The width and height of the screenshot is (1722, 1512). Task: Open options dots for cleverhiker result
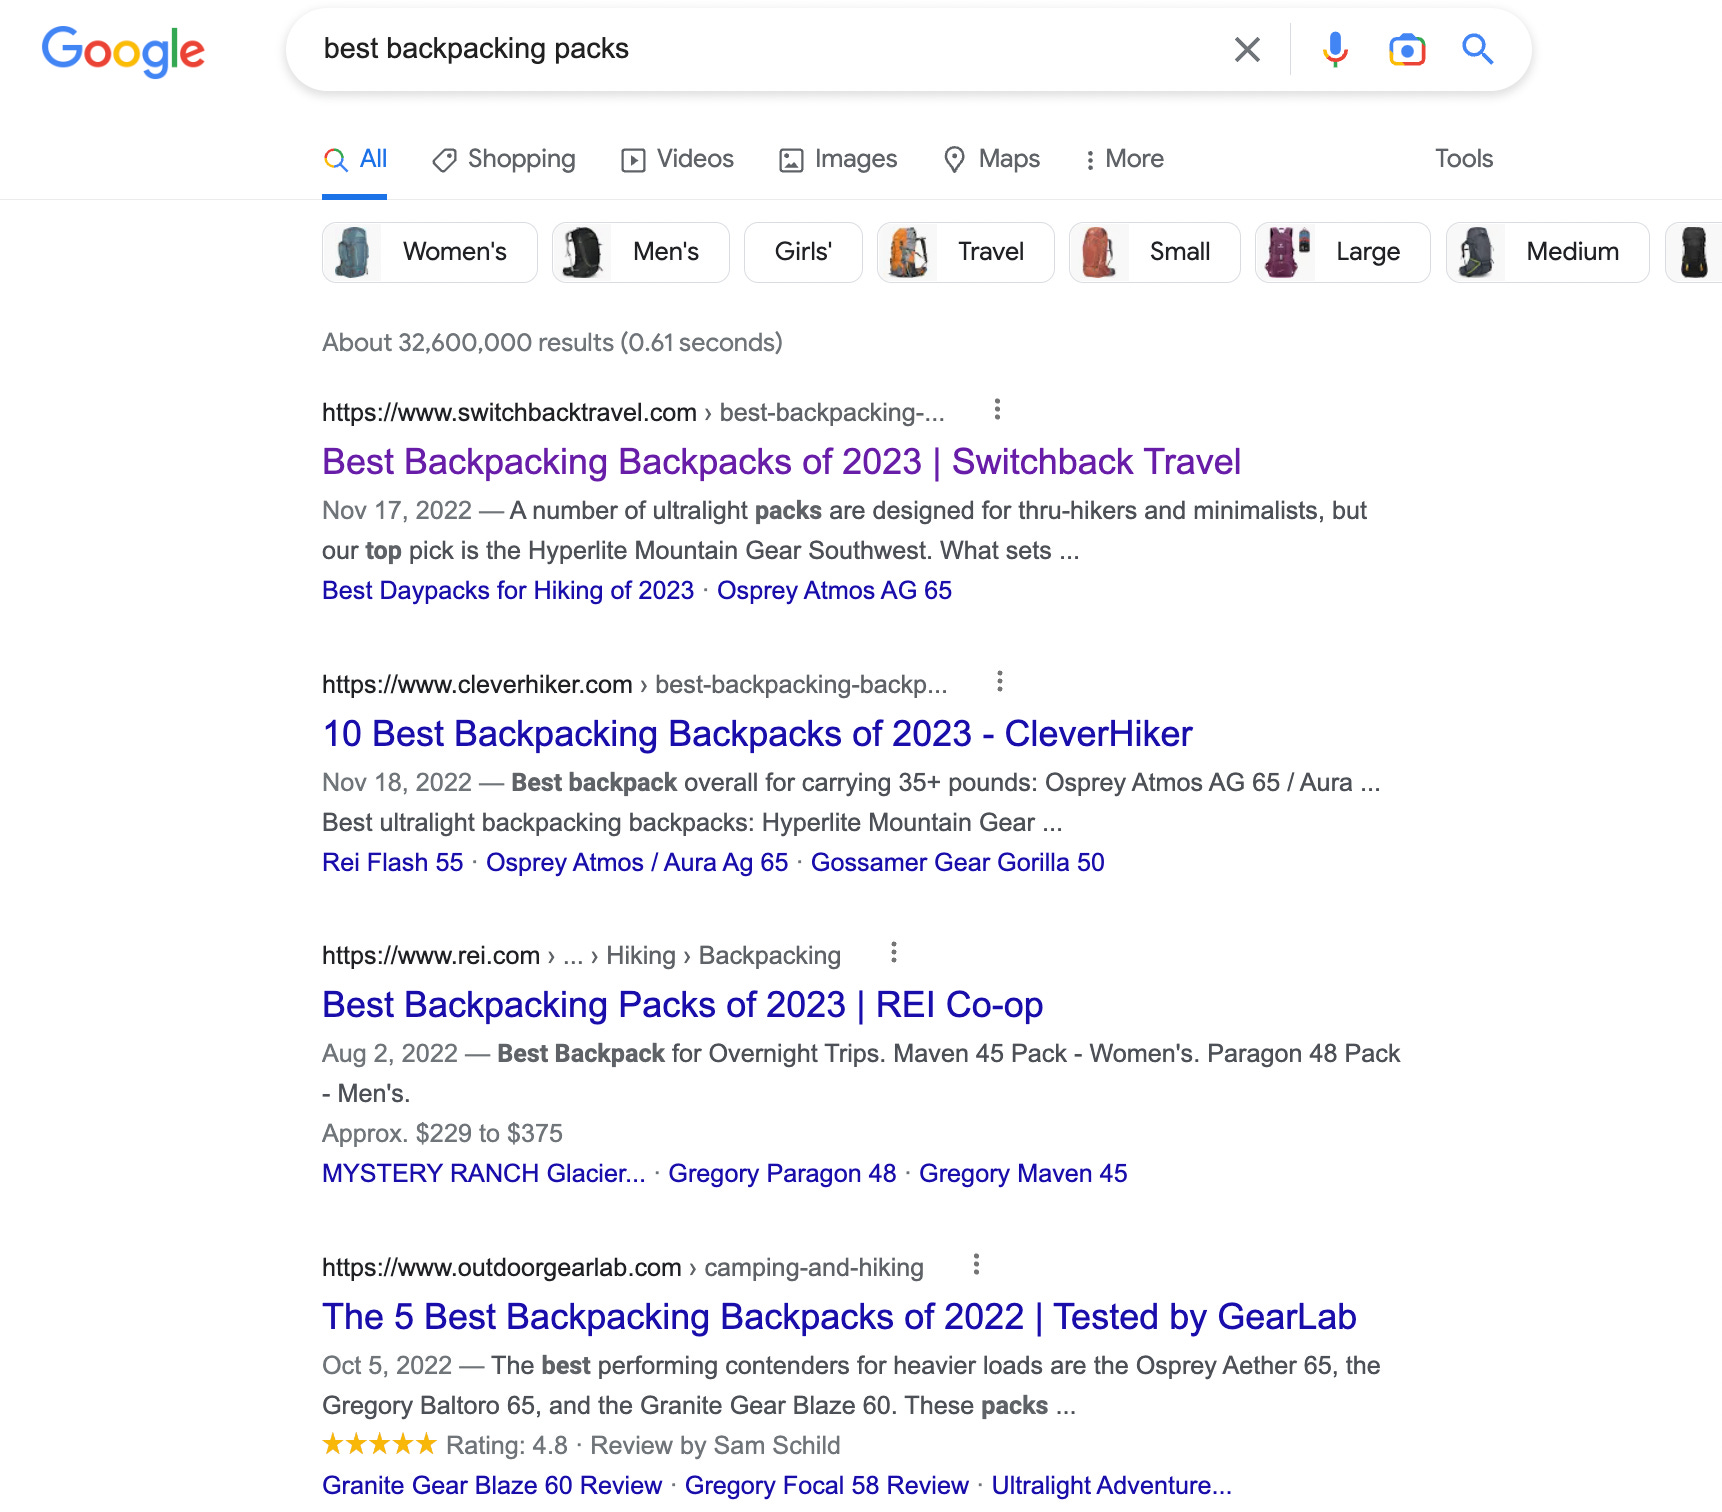(x=999, y=681)
